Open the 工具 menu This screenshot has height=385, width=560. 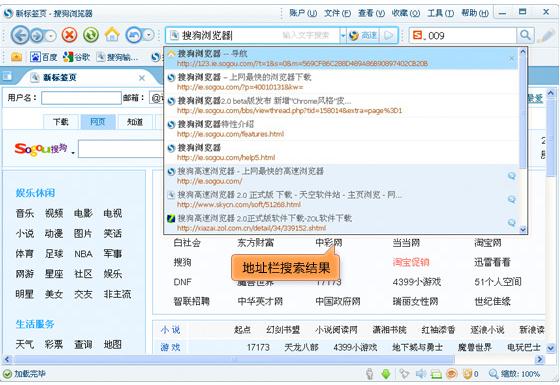(x=440, y=13)
